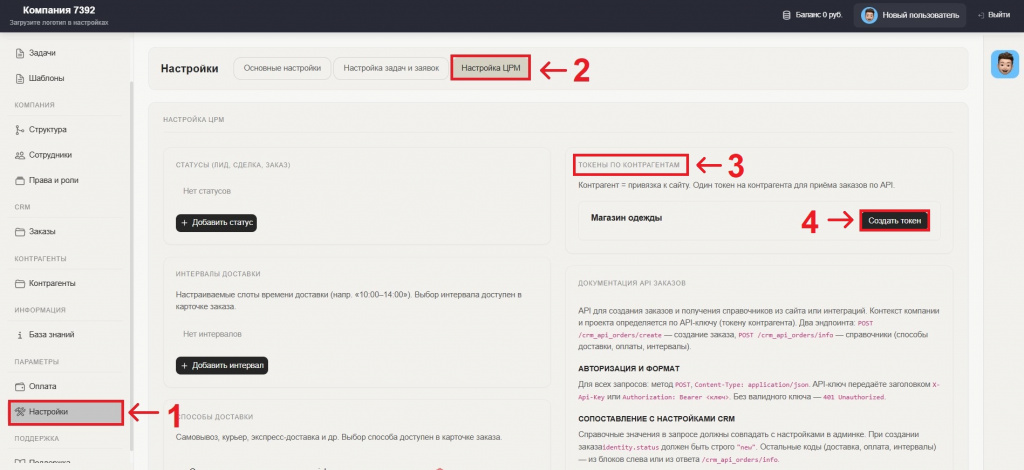
Task: Open База знаний info icon
Action: (x=20, y=335)
